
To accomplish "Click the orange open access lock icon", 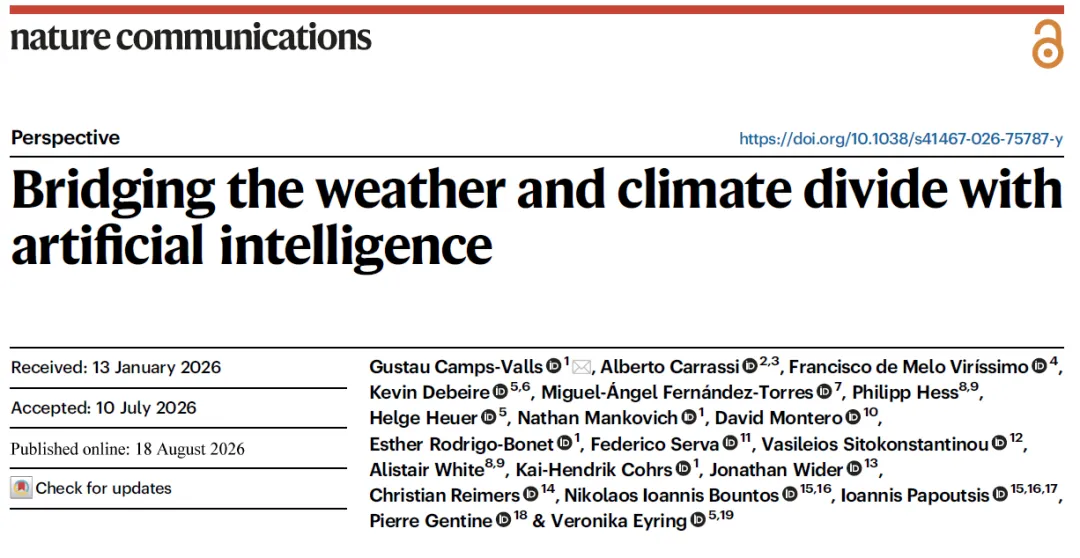I will [x=1047, y=43].
